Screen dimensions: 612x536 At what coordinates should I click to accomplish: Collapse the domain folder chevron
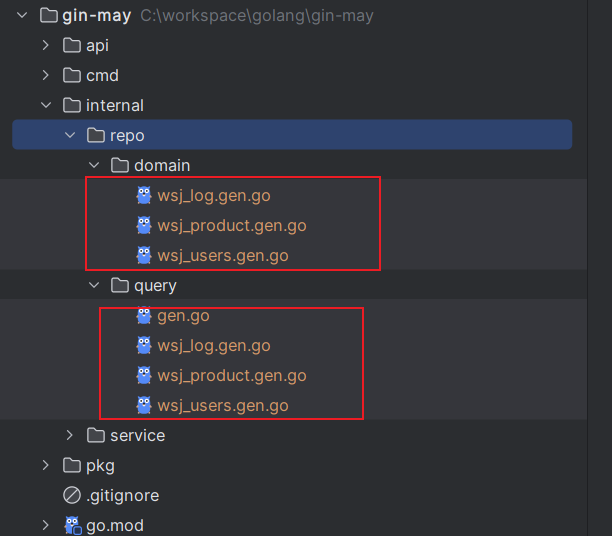pos(93,165)
